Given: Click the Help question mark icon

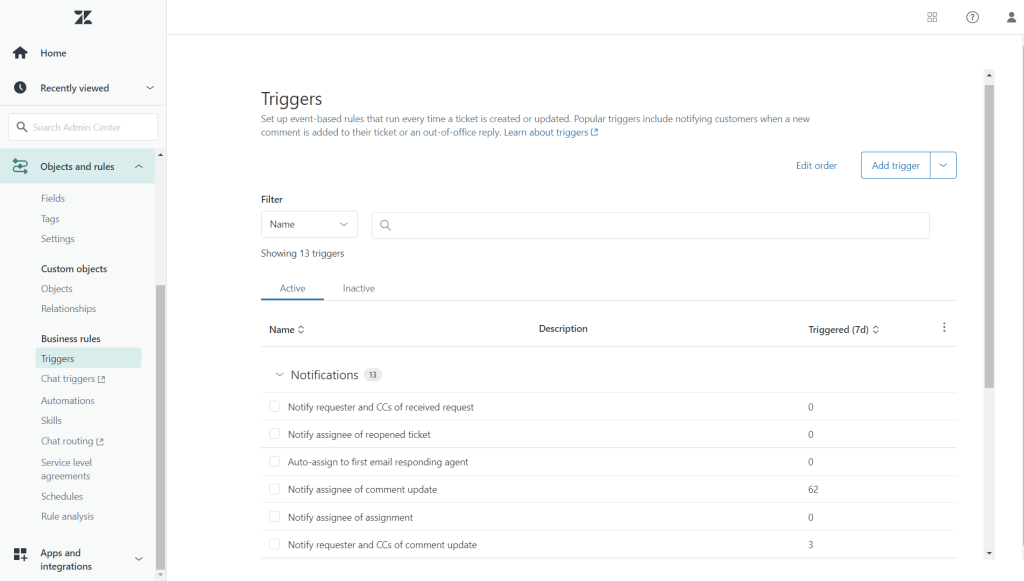Looking at the screenshot, I should (x=971, y=17).
